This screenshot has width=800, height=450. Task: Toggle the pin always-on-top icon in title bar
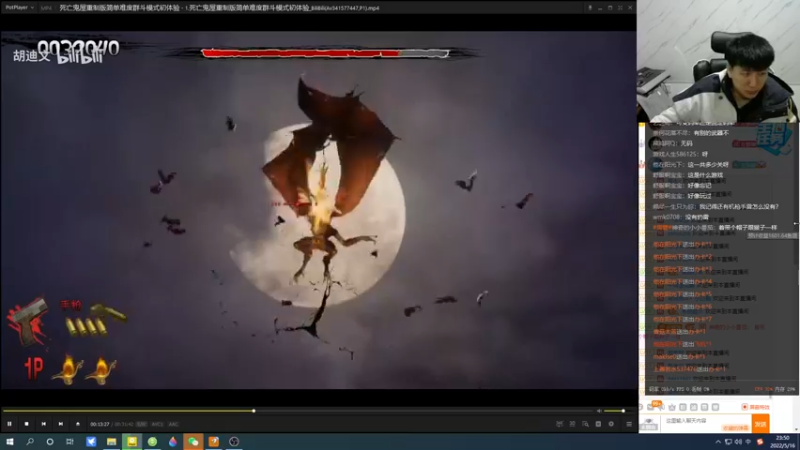[x=590, y=8]
